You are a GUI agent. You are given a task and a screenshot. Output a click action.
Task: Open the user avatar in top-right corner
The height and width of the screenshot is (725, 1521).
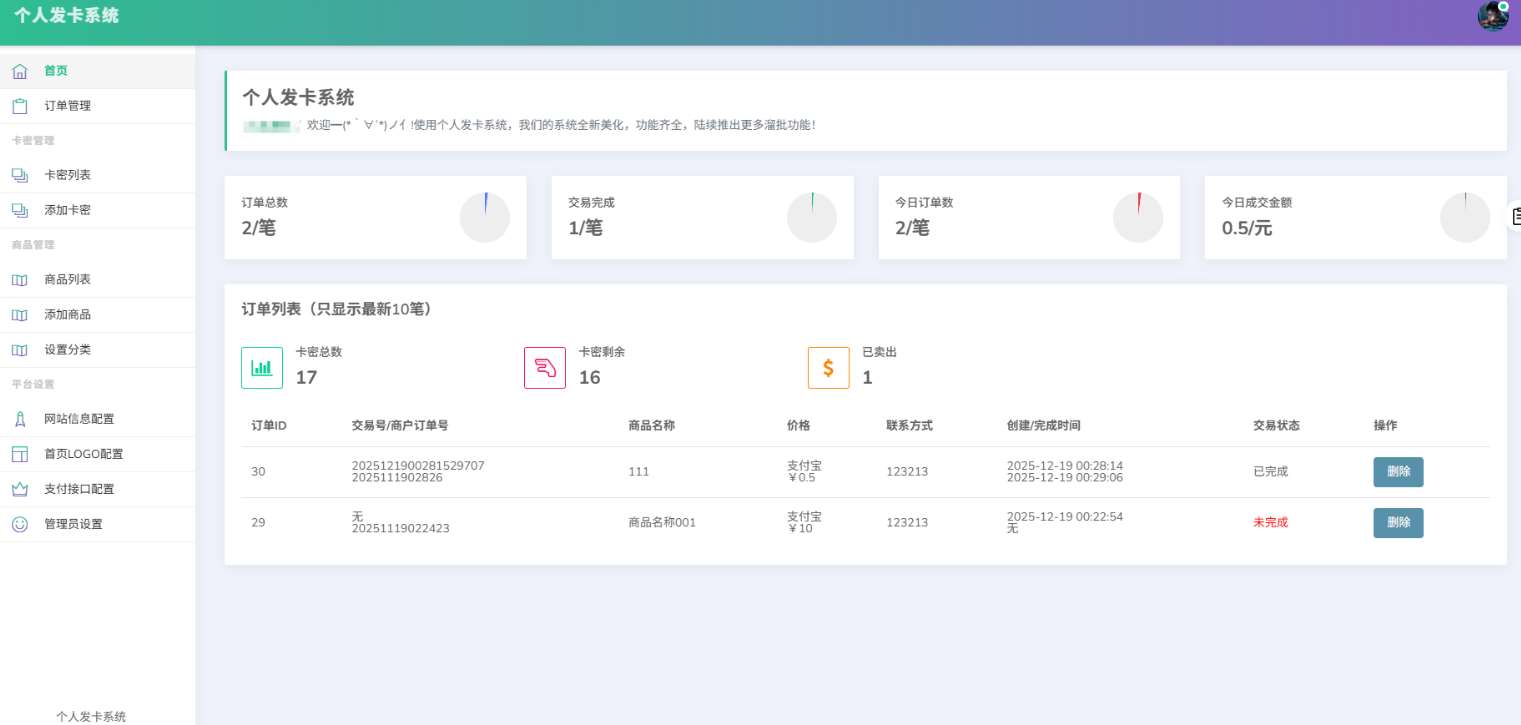1493,15
